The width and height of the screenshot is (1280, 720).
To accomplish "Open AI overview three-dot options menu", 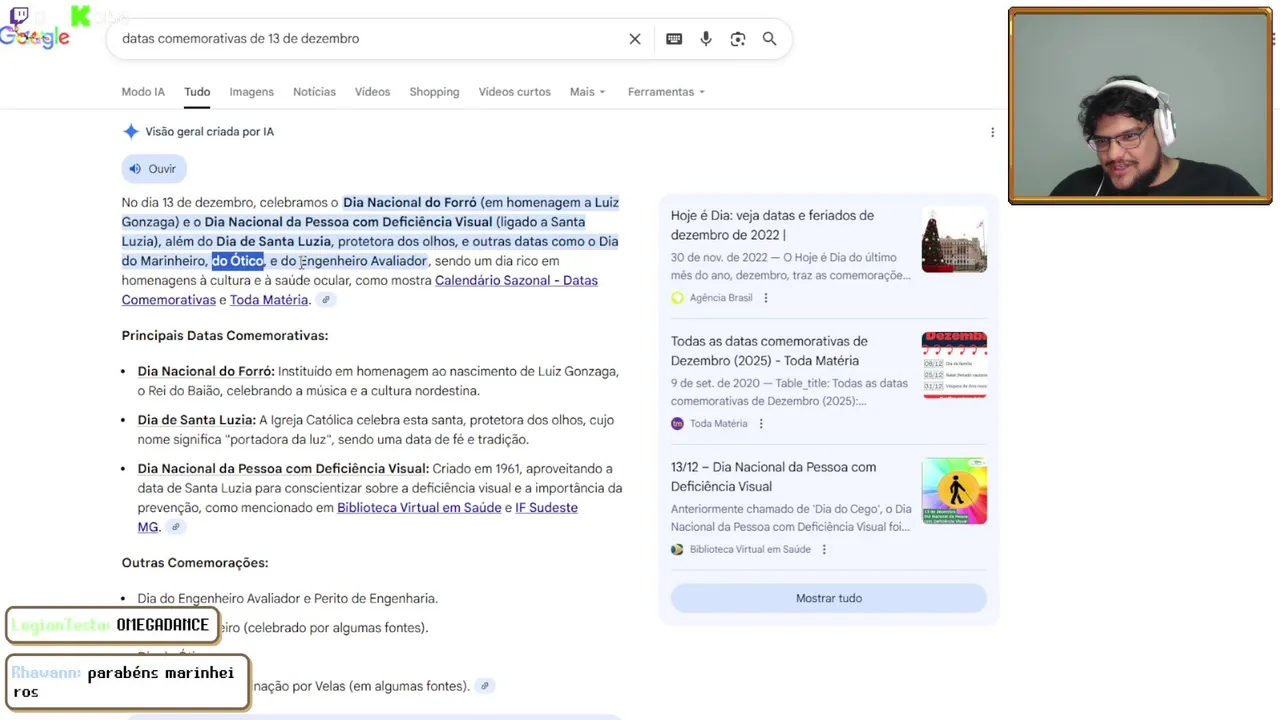I will click(x=992, y=132).
